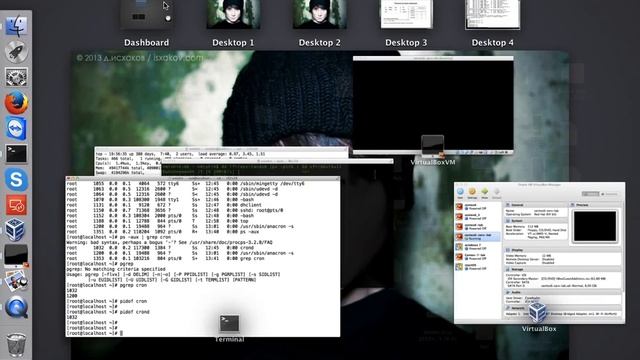The width and height of the screenshot is (640, 360).
Task: Click the Terminal app badge icon
Action: [x=229, y=324]
